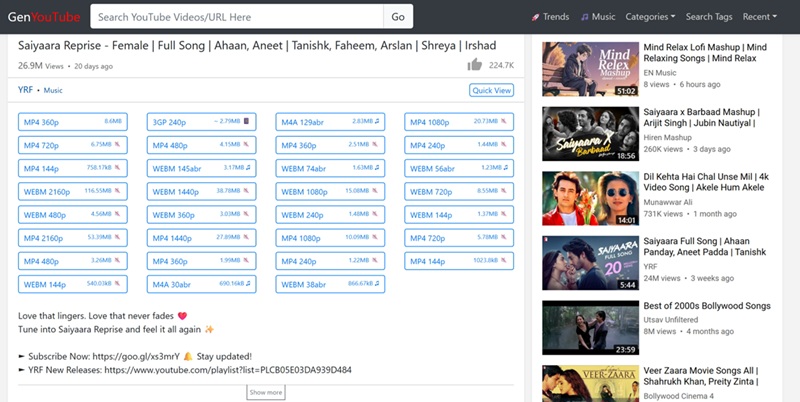This screenshot has height=402, width=800.
Task: Open Trends from the navigation bar
Action: click(549, 17)
